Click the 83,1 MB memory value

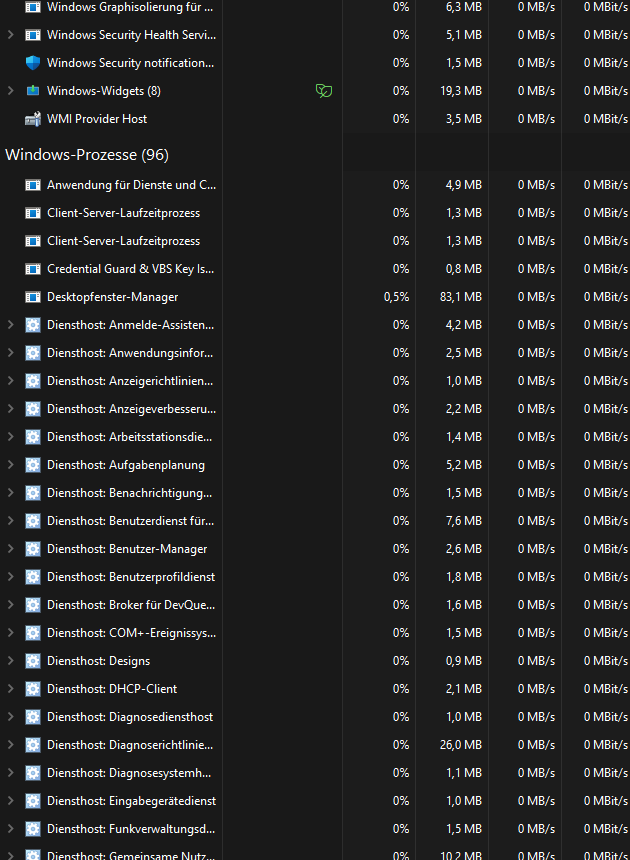tap(461, 297)
